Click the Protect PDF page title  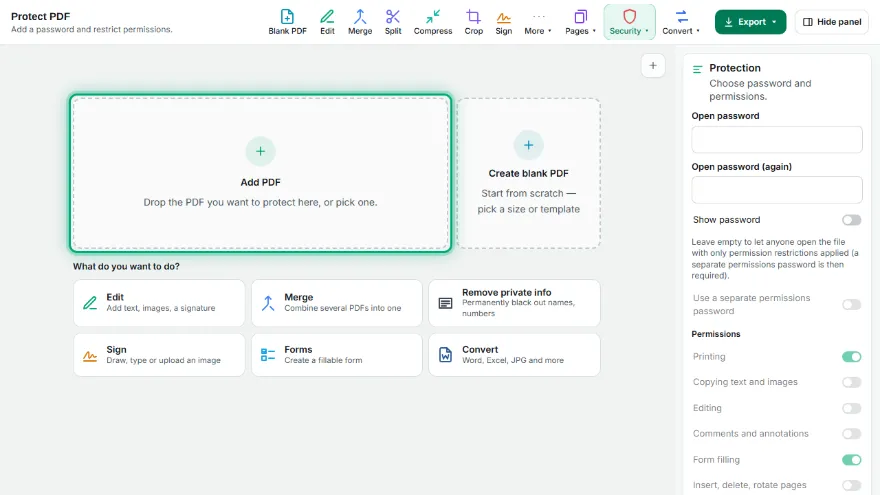point(40,16)
